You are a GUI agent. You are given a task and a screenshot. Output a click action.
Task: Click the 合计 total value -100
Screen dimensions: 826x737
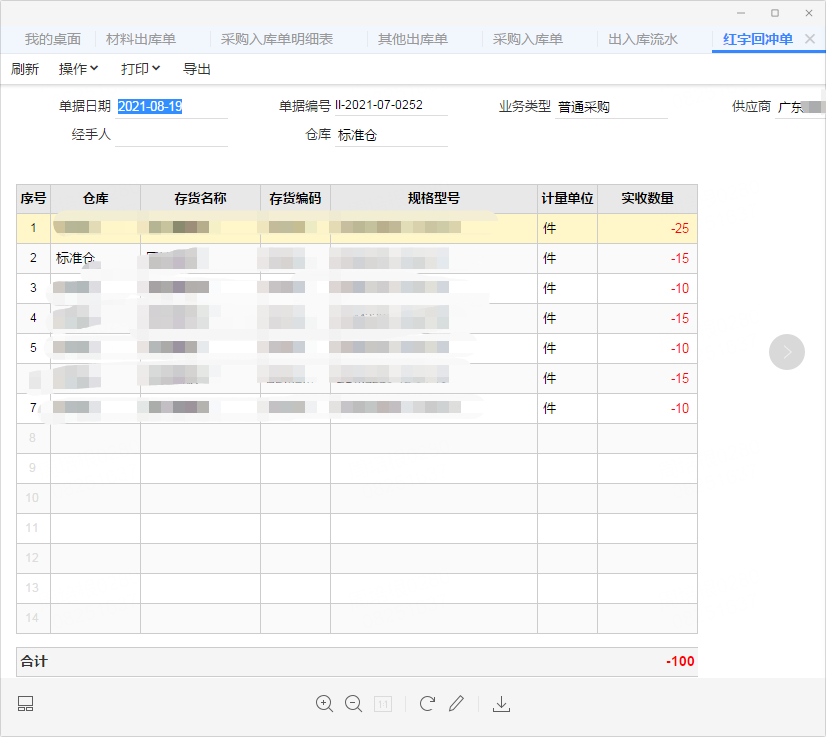tap(680, 662)
